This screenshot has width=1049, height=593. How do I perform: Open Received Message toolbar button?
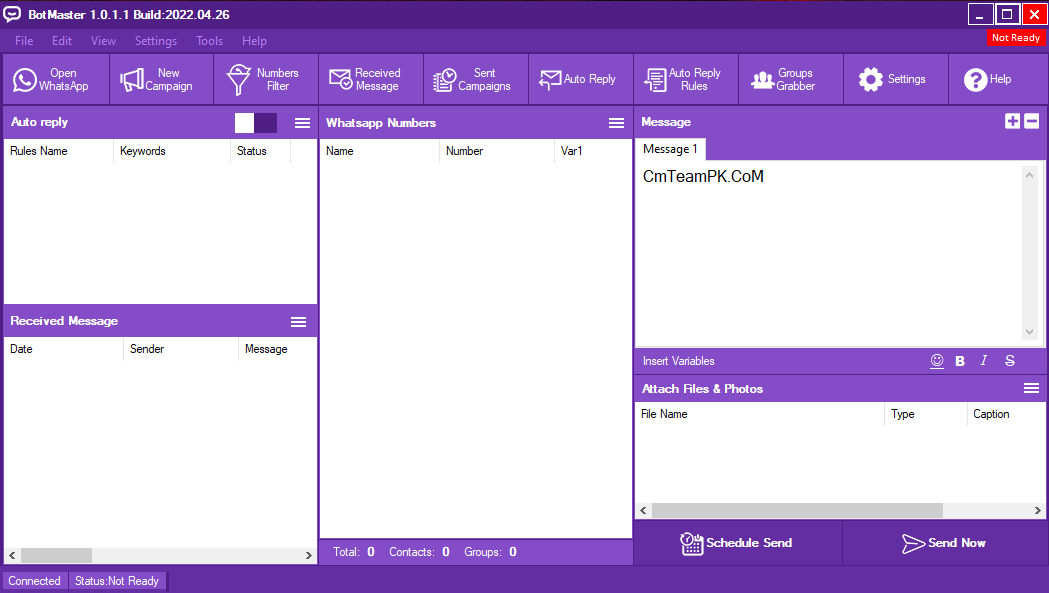coord(371,80)
